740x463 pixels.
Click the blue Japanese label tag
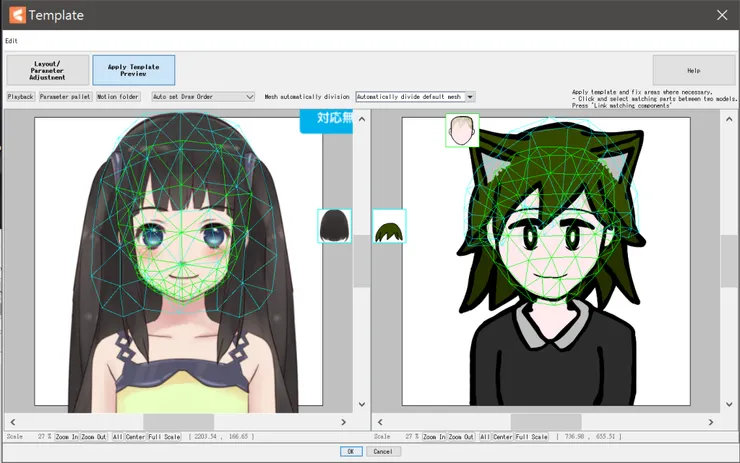click(327, 121)
